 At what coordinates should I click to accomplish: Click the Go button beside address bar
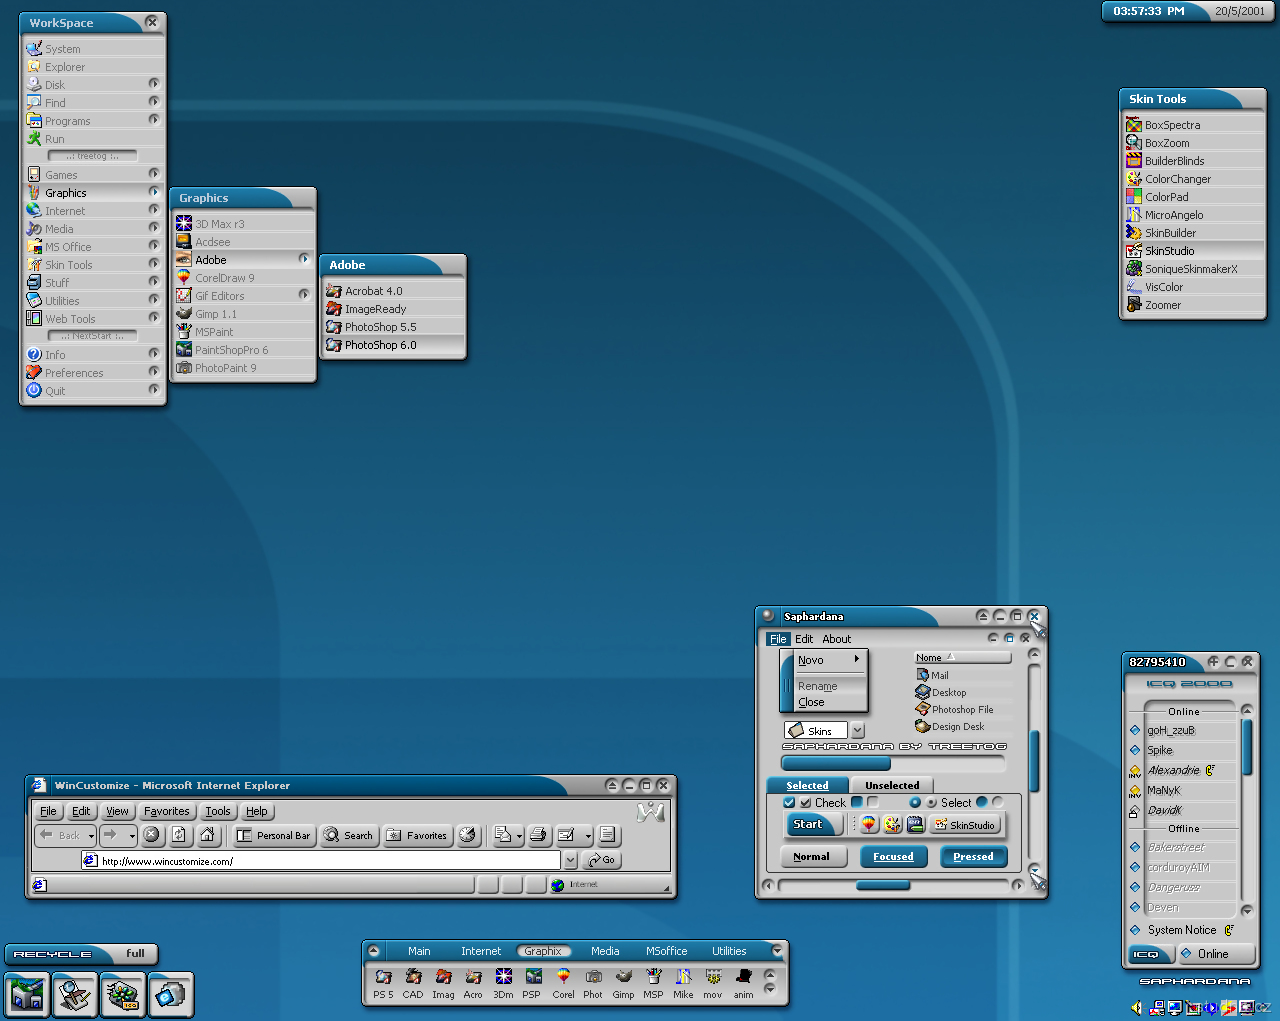(602, 860)
